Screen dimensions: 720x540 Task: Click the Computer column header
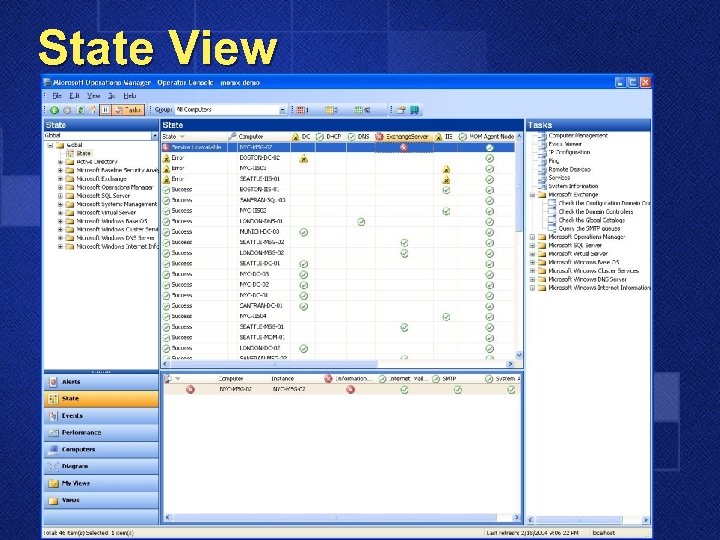(x=259, y=137)
